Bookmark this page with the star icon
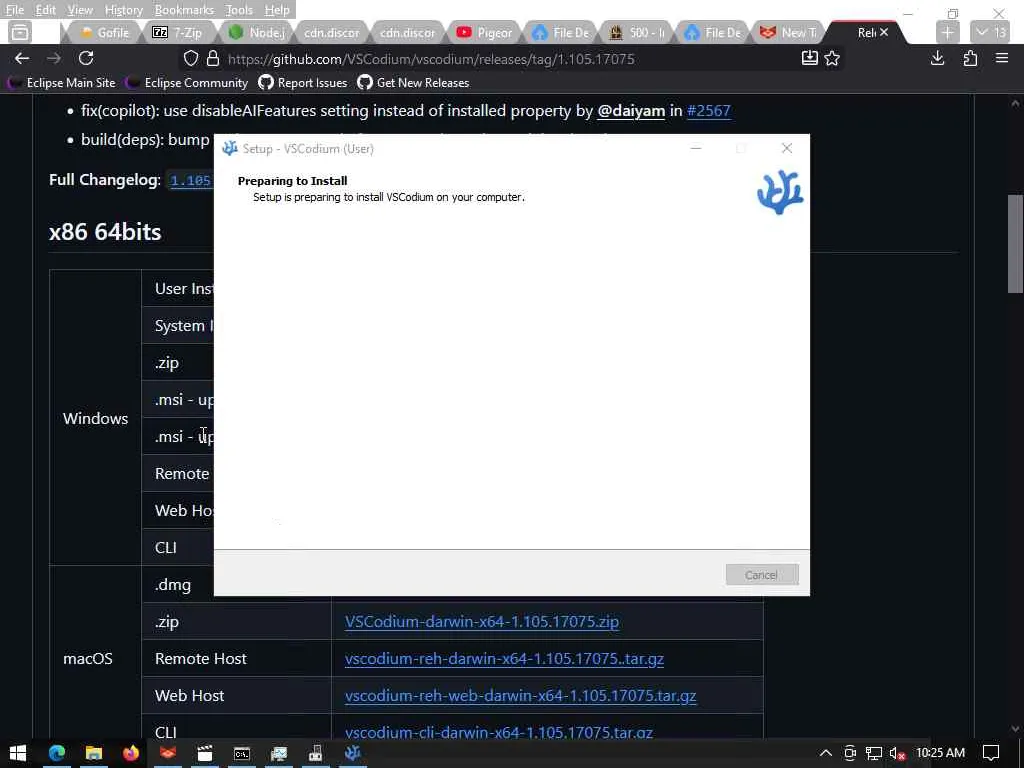1024x768 pixels. [x=832, y=59]
